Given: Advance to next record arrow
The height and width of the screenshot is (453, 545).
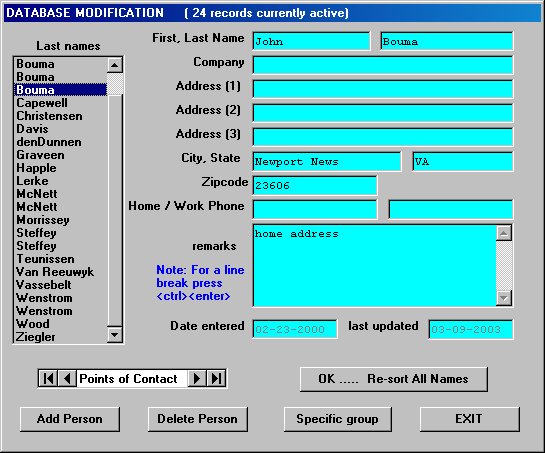Looking at the screenshot, I should pos(197,378).
